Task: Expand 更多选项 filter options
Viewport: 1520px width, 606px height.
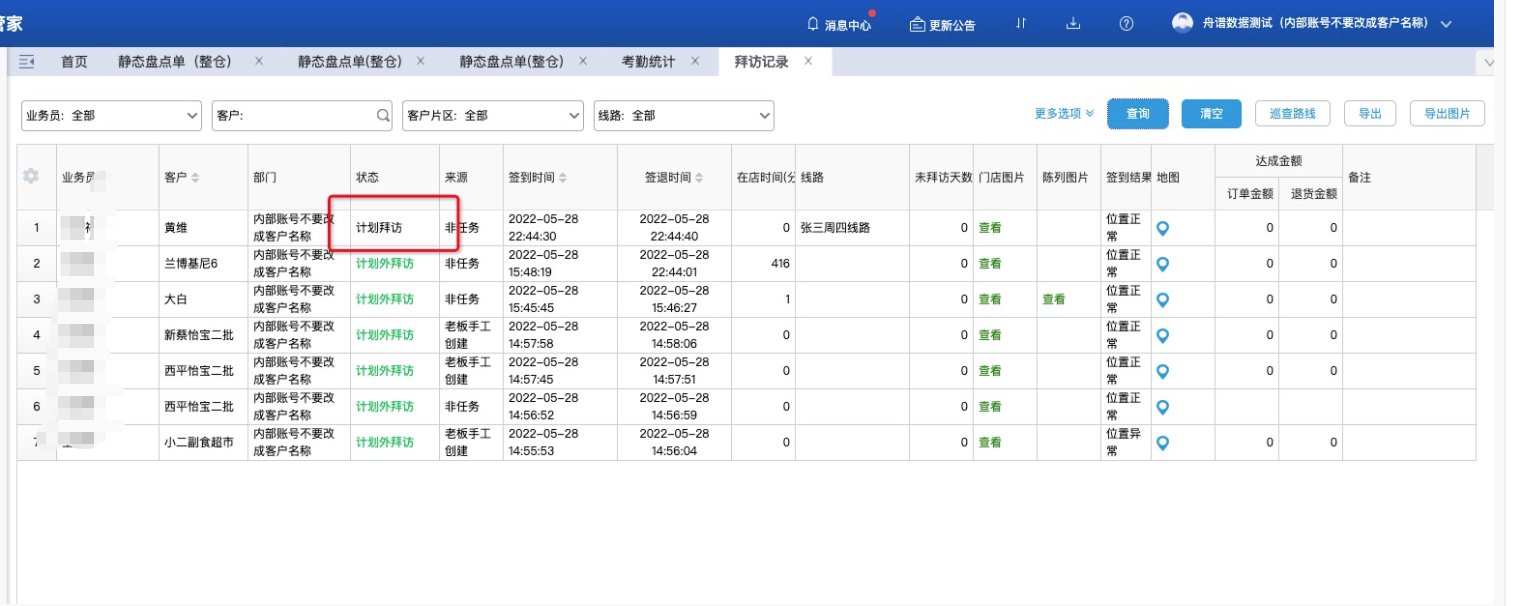Action: (x=1064, y=114)
